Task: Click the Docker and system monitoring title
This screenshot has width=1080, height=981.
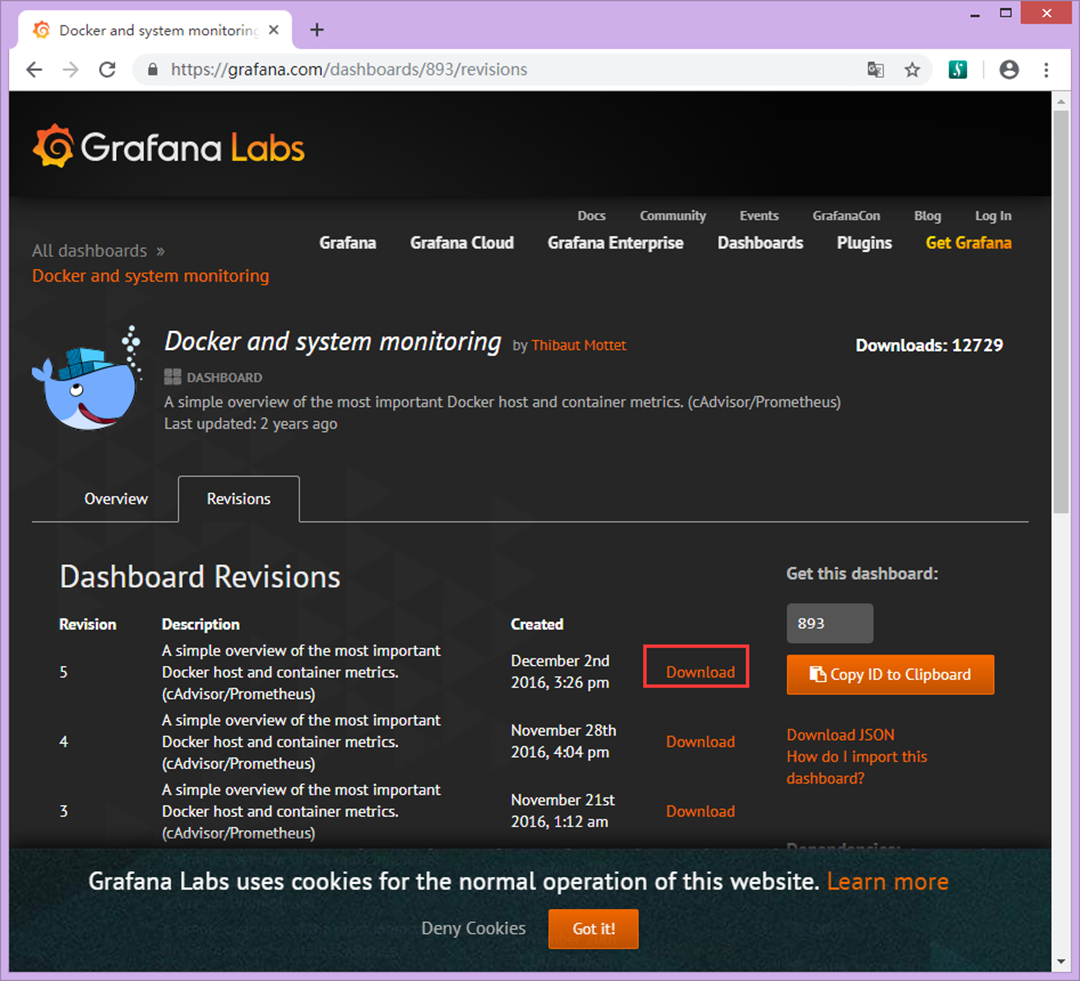Action: (333, 342)
